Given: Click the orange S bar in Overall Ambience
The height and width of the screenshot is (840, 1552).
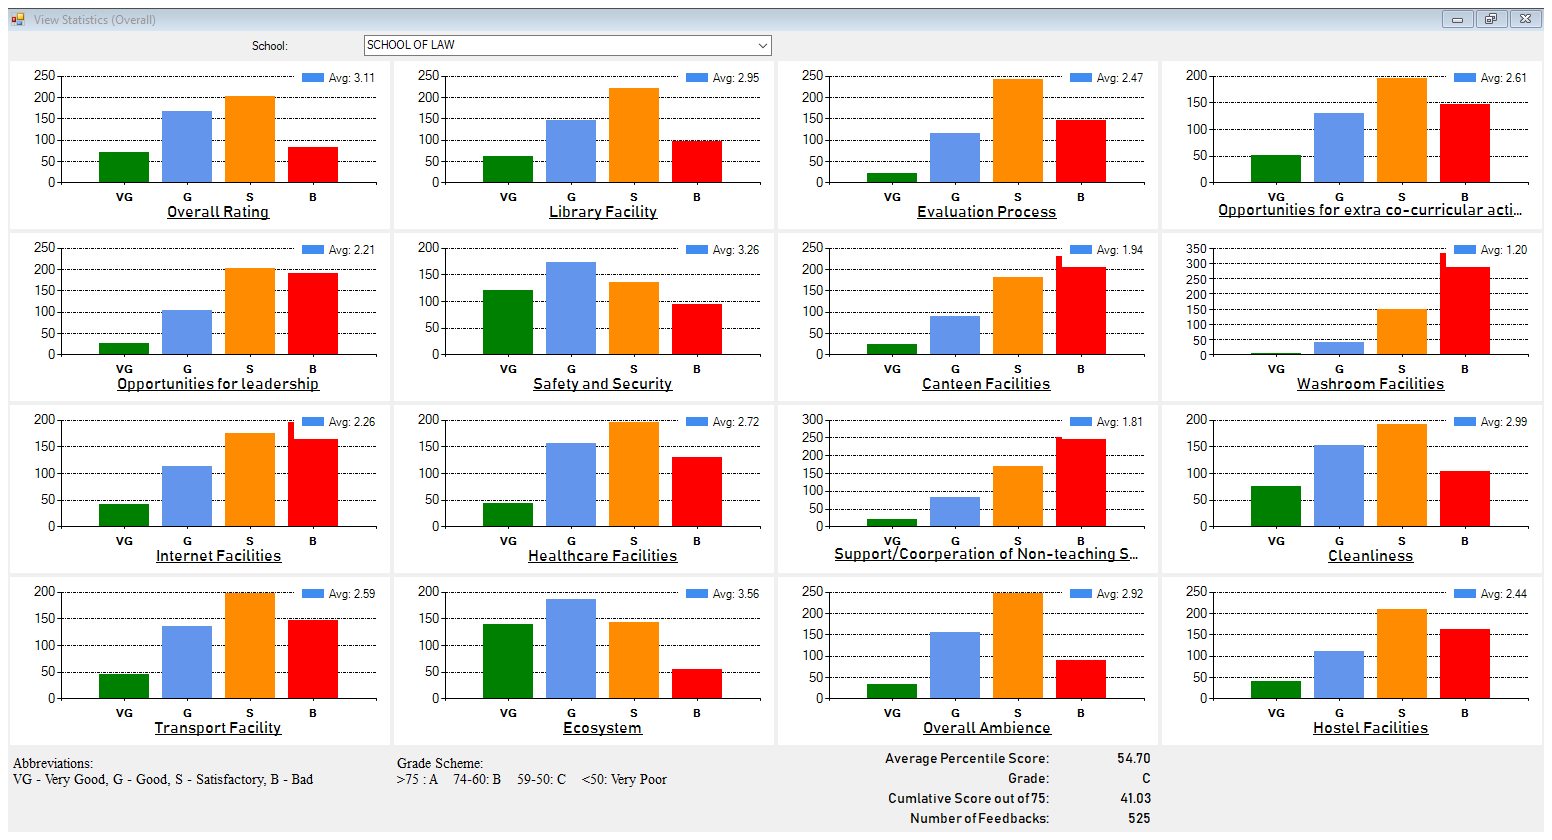Looking at the screenshot, I should pyautogui.click(x=1018, y=646).
